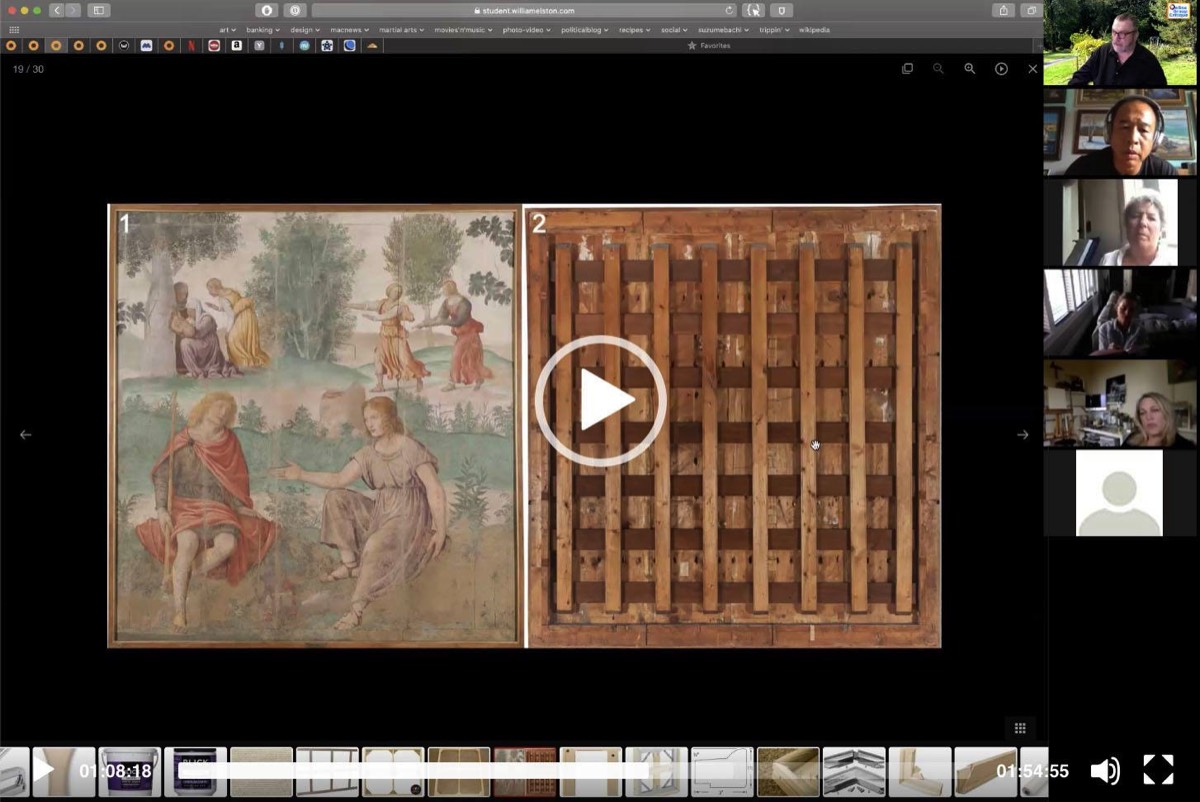
Task: Select the BLACK paint can thumbnail
Action: (x=195, y=772)
